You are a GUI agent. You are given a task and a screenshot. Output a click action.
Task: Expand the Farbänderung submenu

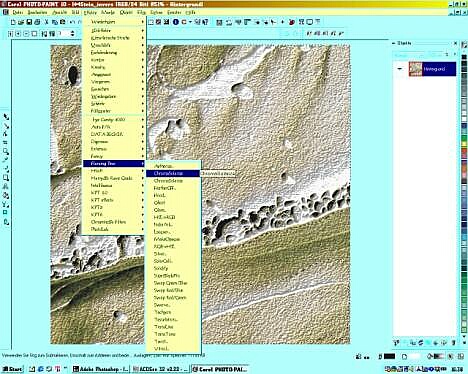click(x=113, y=52)
